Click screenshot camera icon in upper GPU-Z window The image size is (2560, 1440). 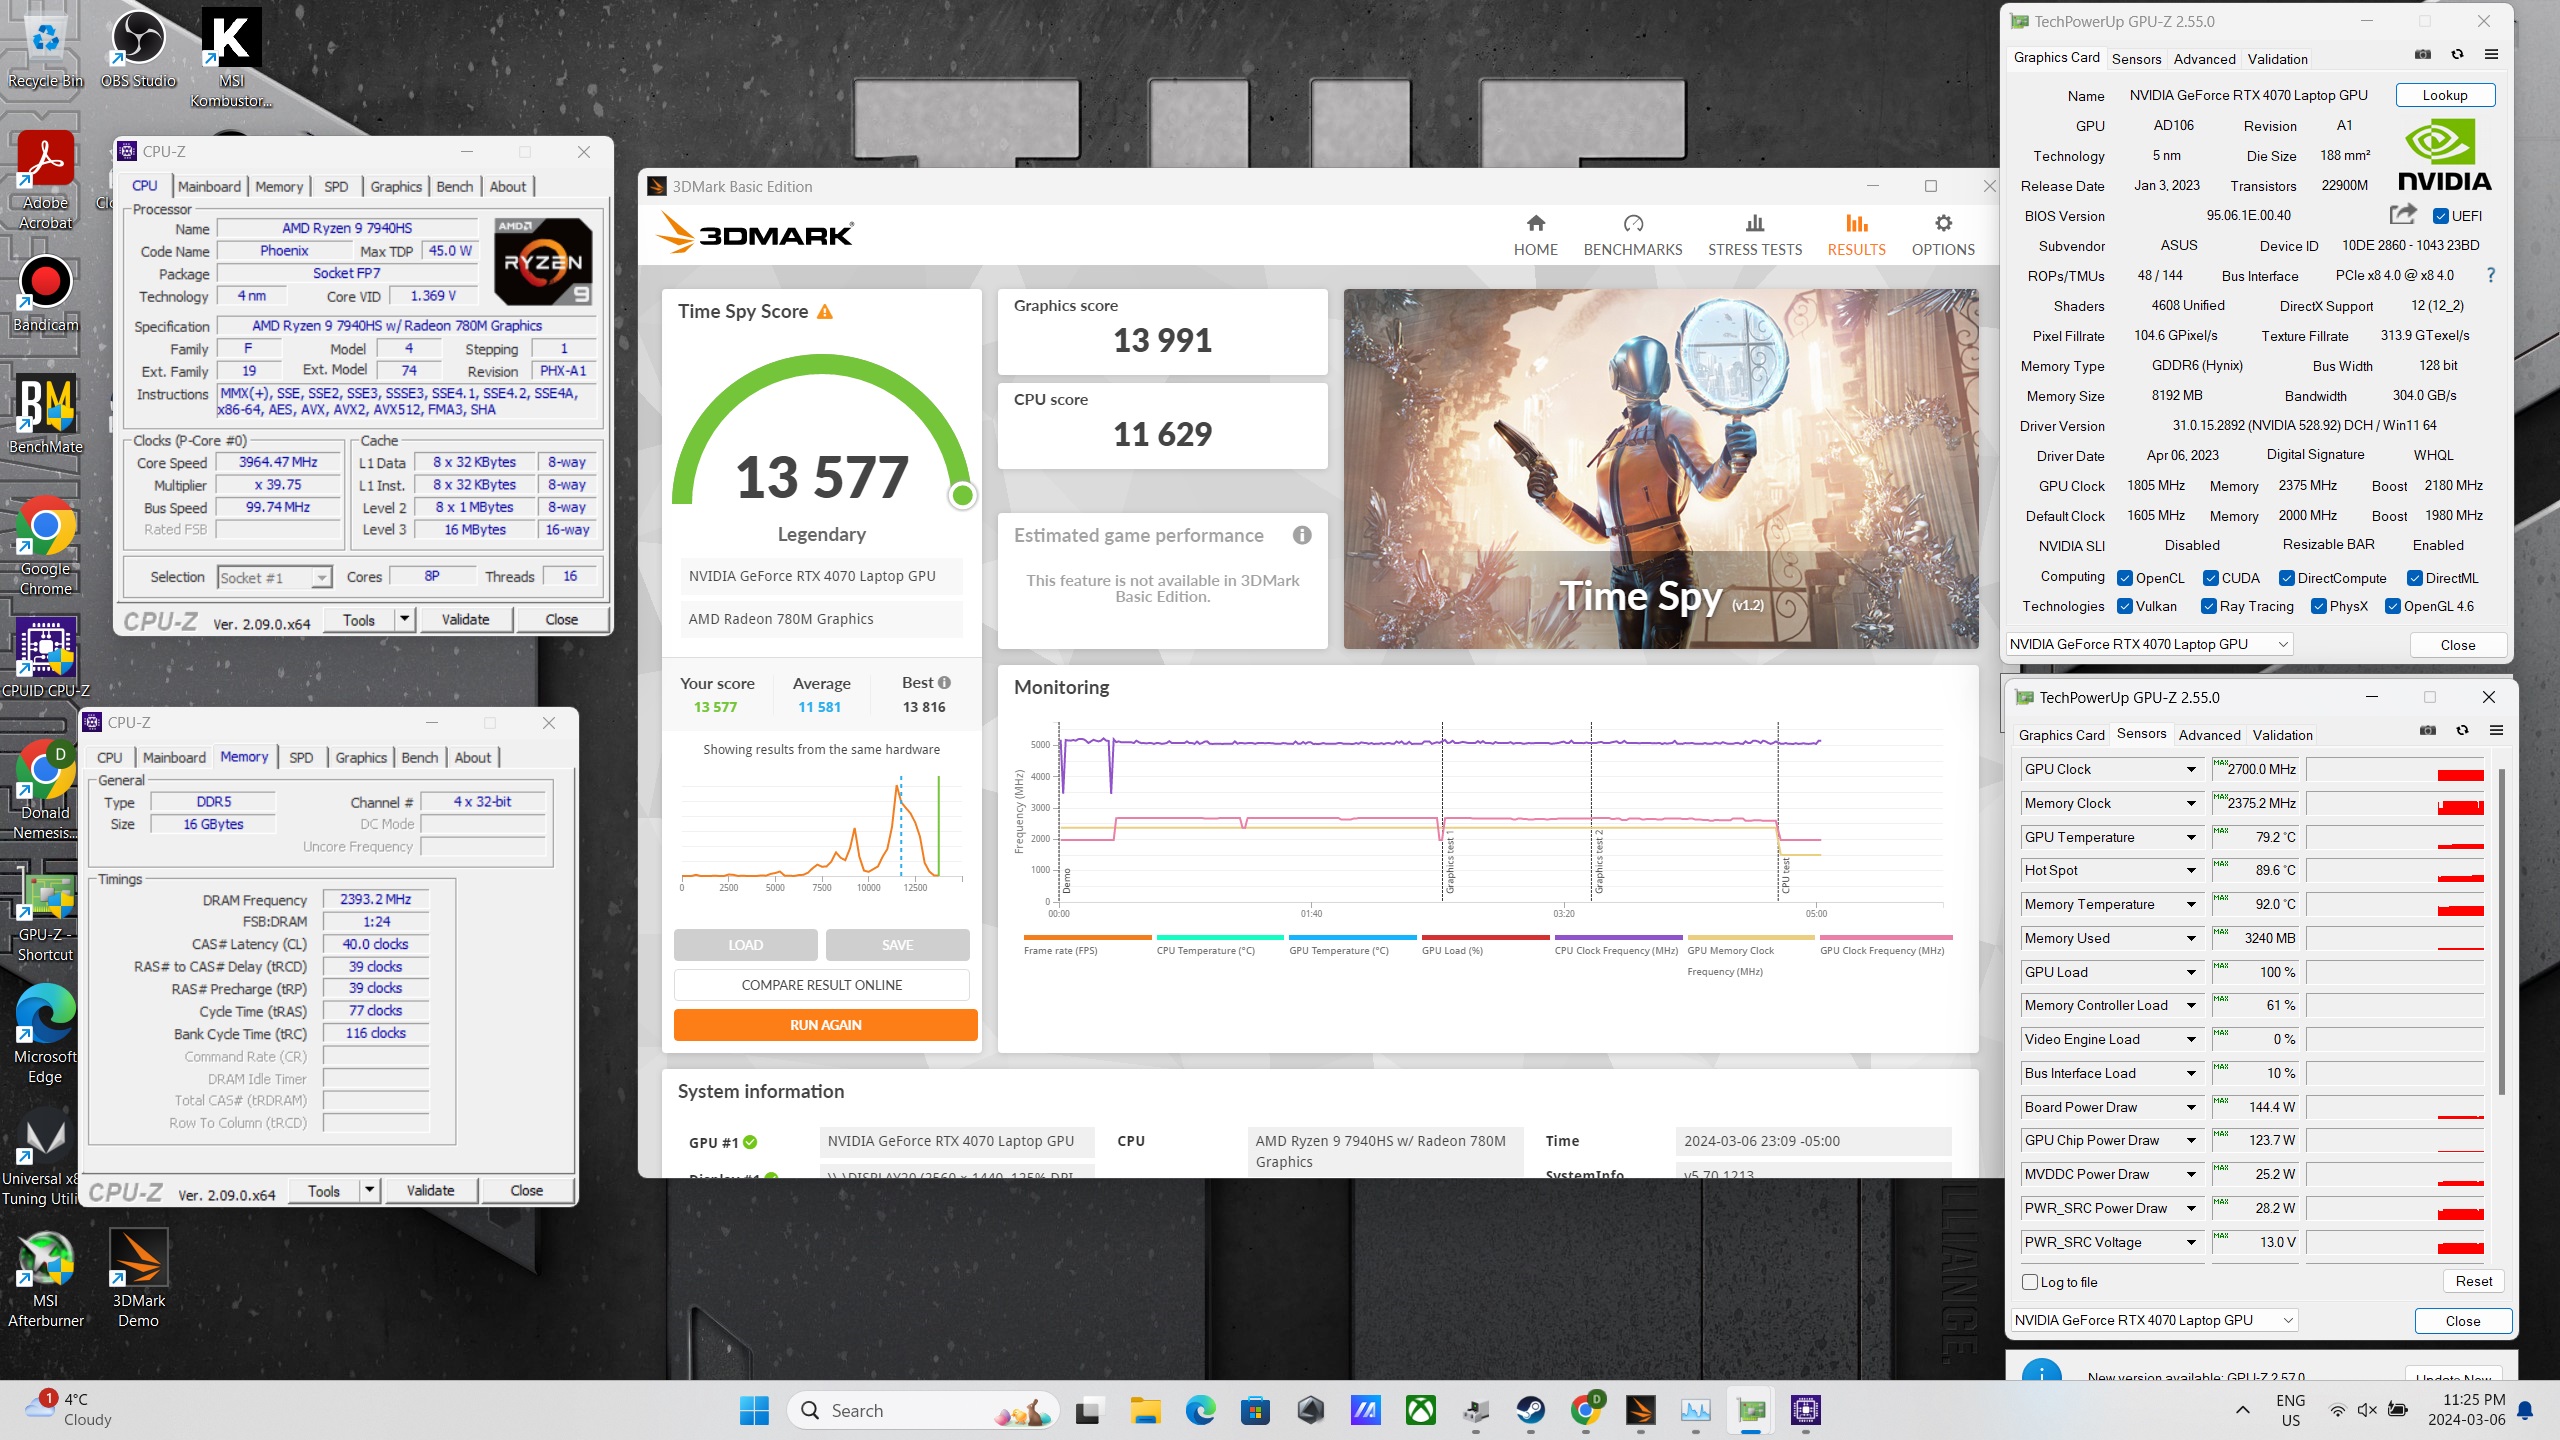click(x=2422, y=55)
